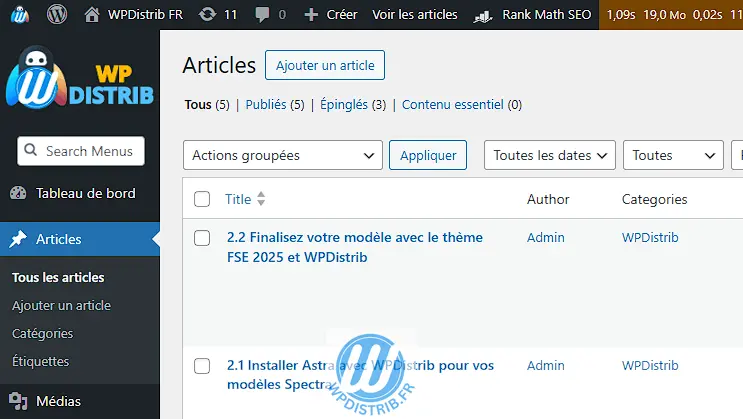Filter by Tous (5) posts
The width and height of the screenshot is (743, 419).
click(x=207, y=104)
